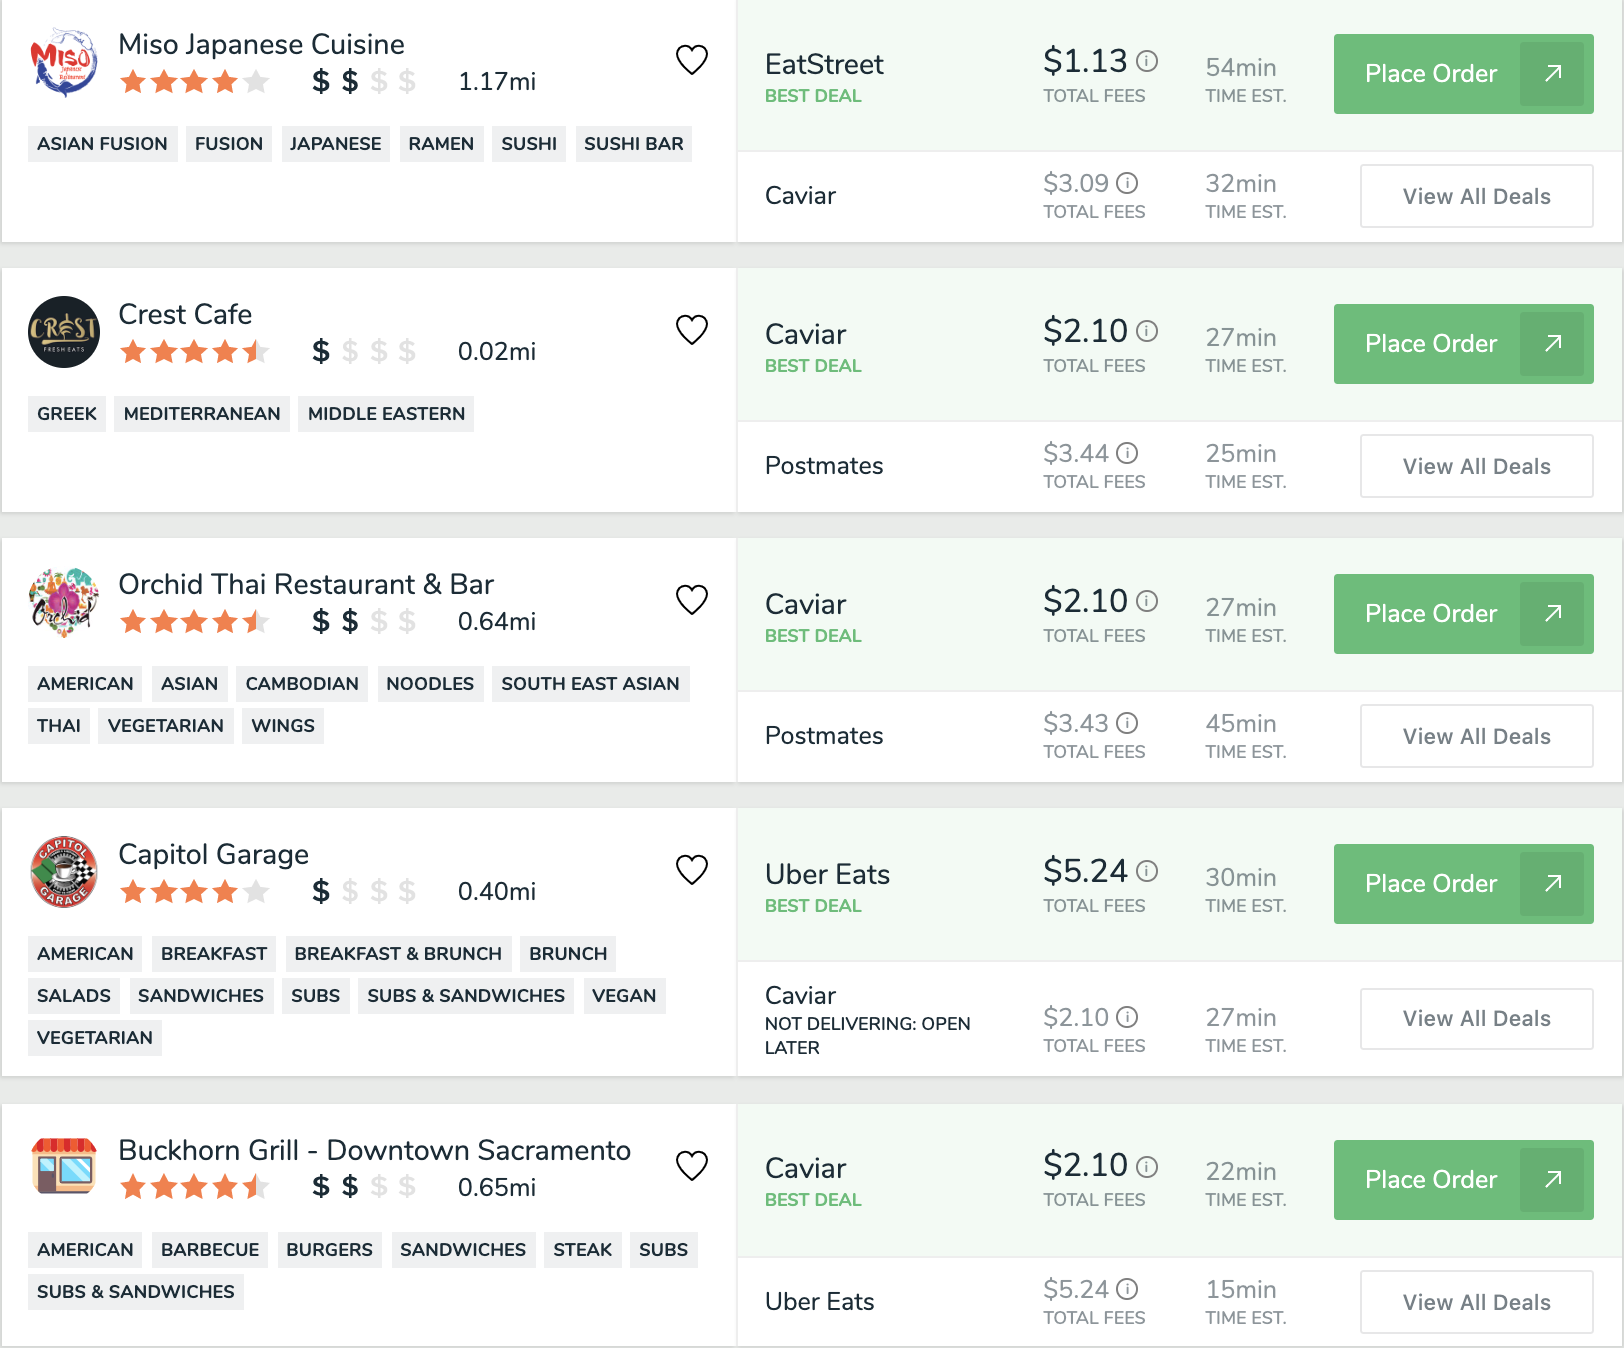Select the THAI cuisine tag
The width and height of the screenshot is (1624, 1348).
(x=59, y=726)
